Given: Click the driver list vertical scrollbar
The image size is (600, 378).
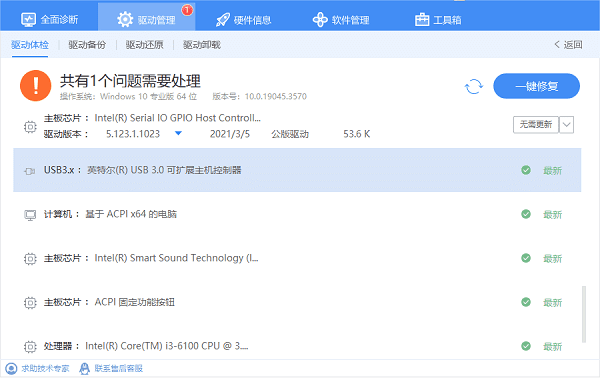Looking at the screenshot, I should pos(584,314).
